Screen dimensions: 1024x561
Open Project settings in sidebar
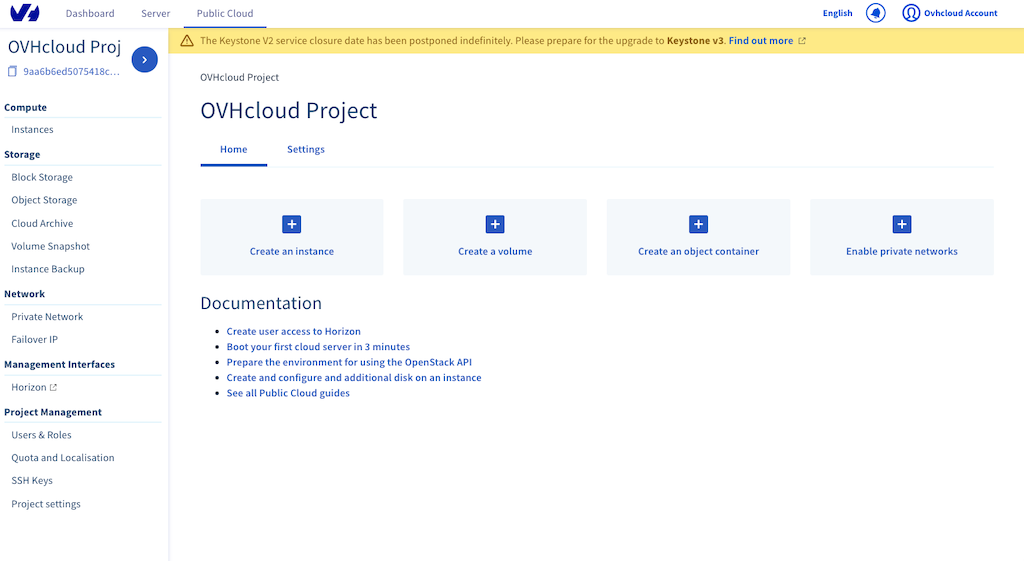(46, 504)
